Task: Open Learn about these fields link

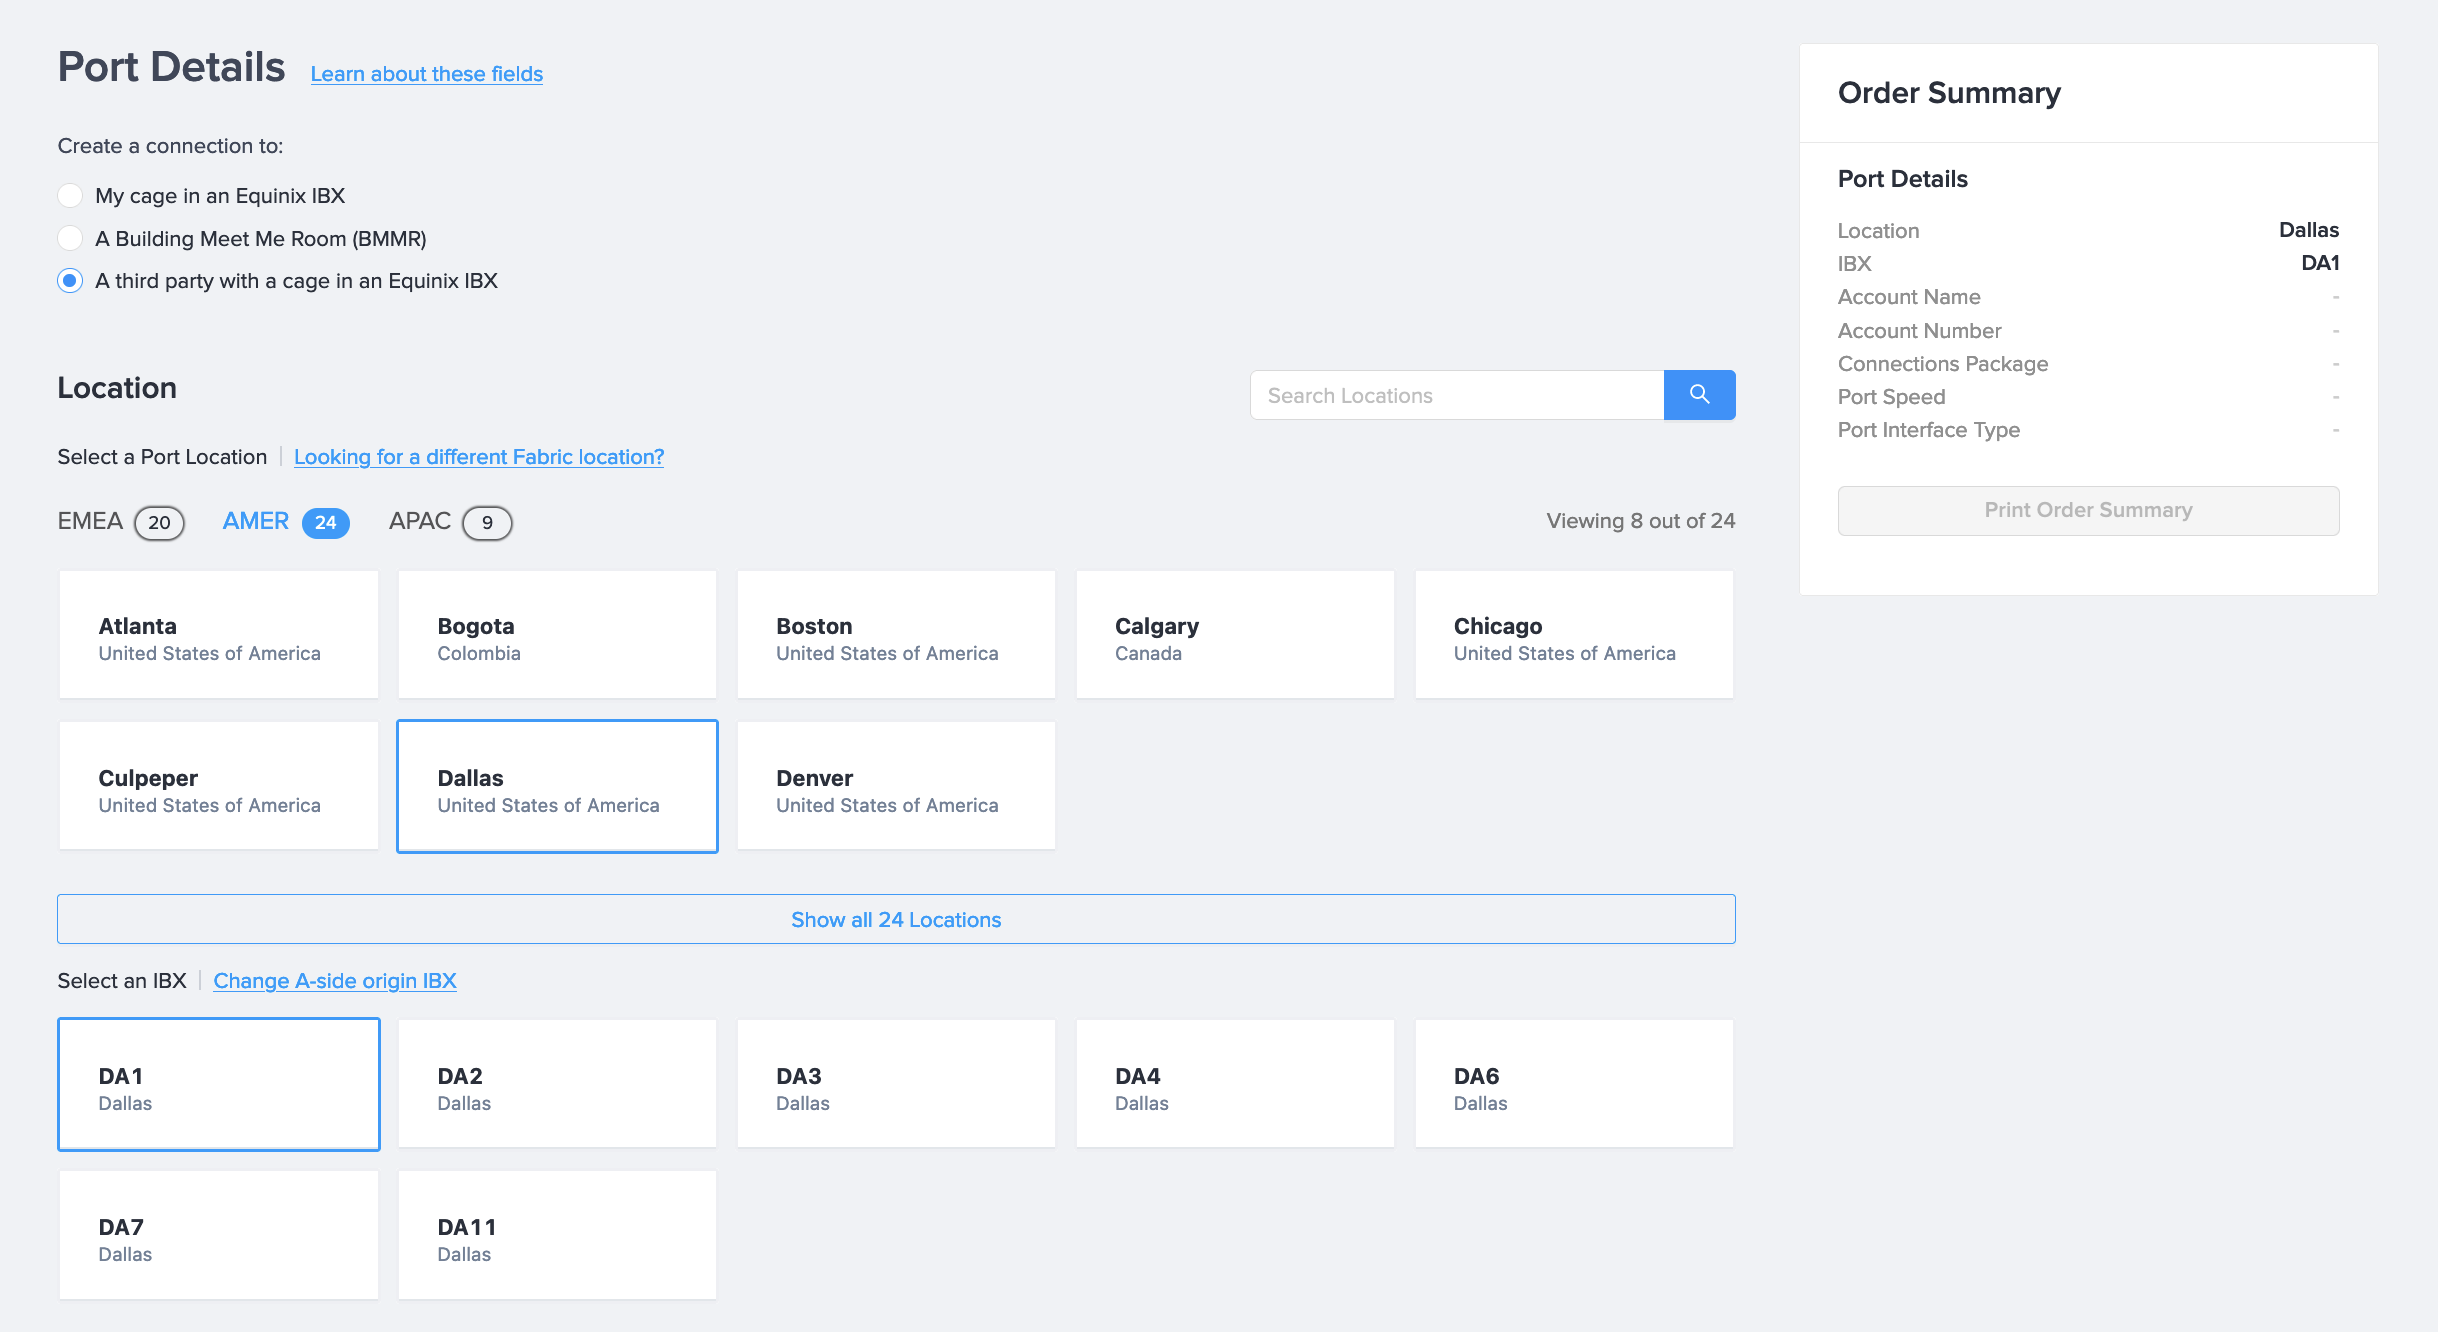Action: (427, 74)
